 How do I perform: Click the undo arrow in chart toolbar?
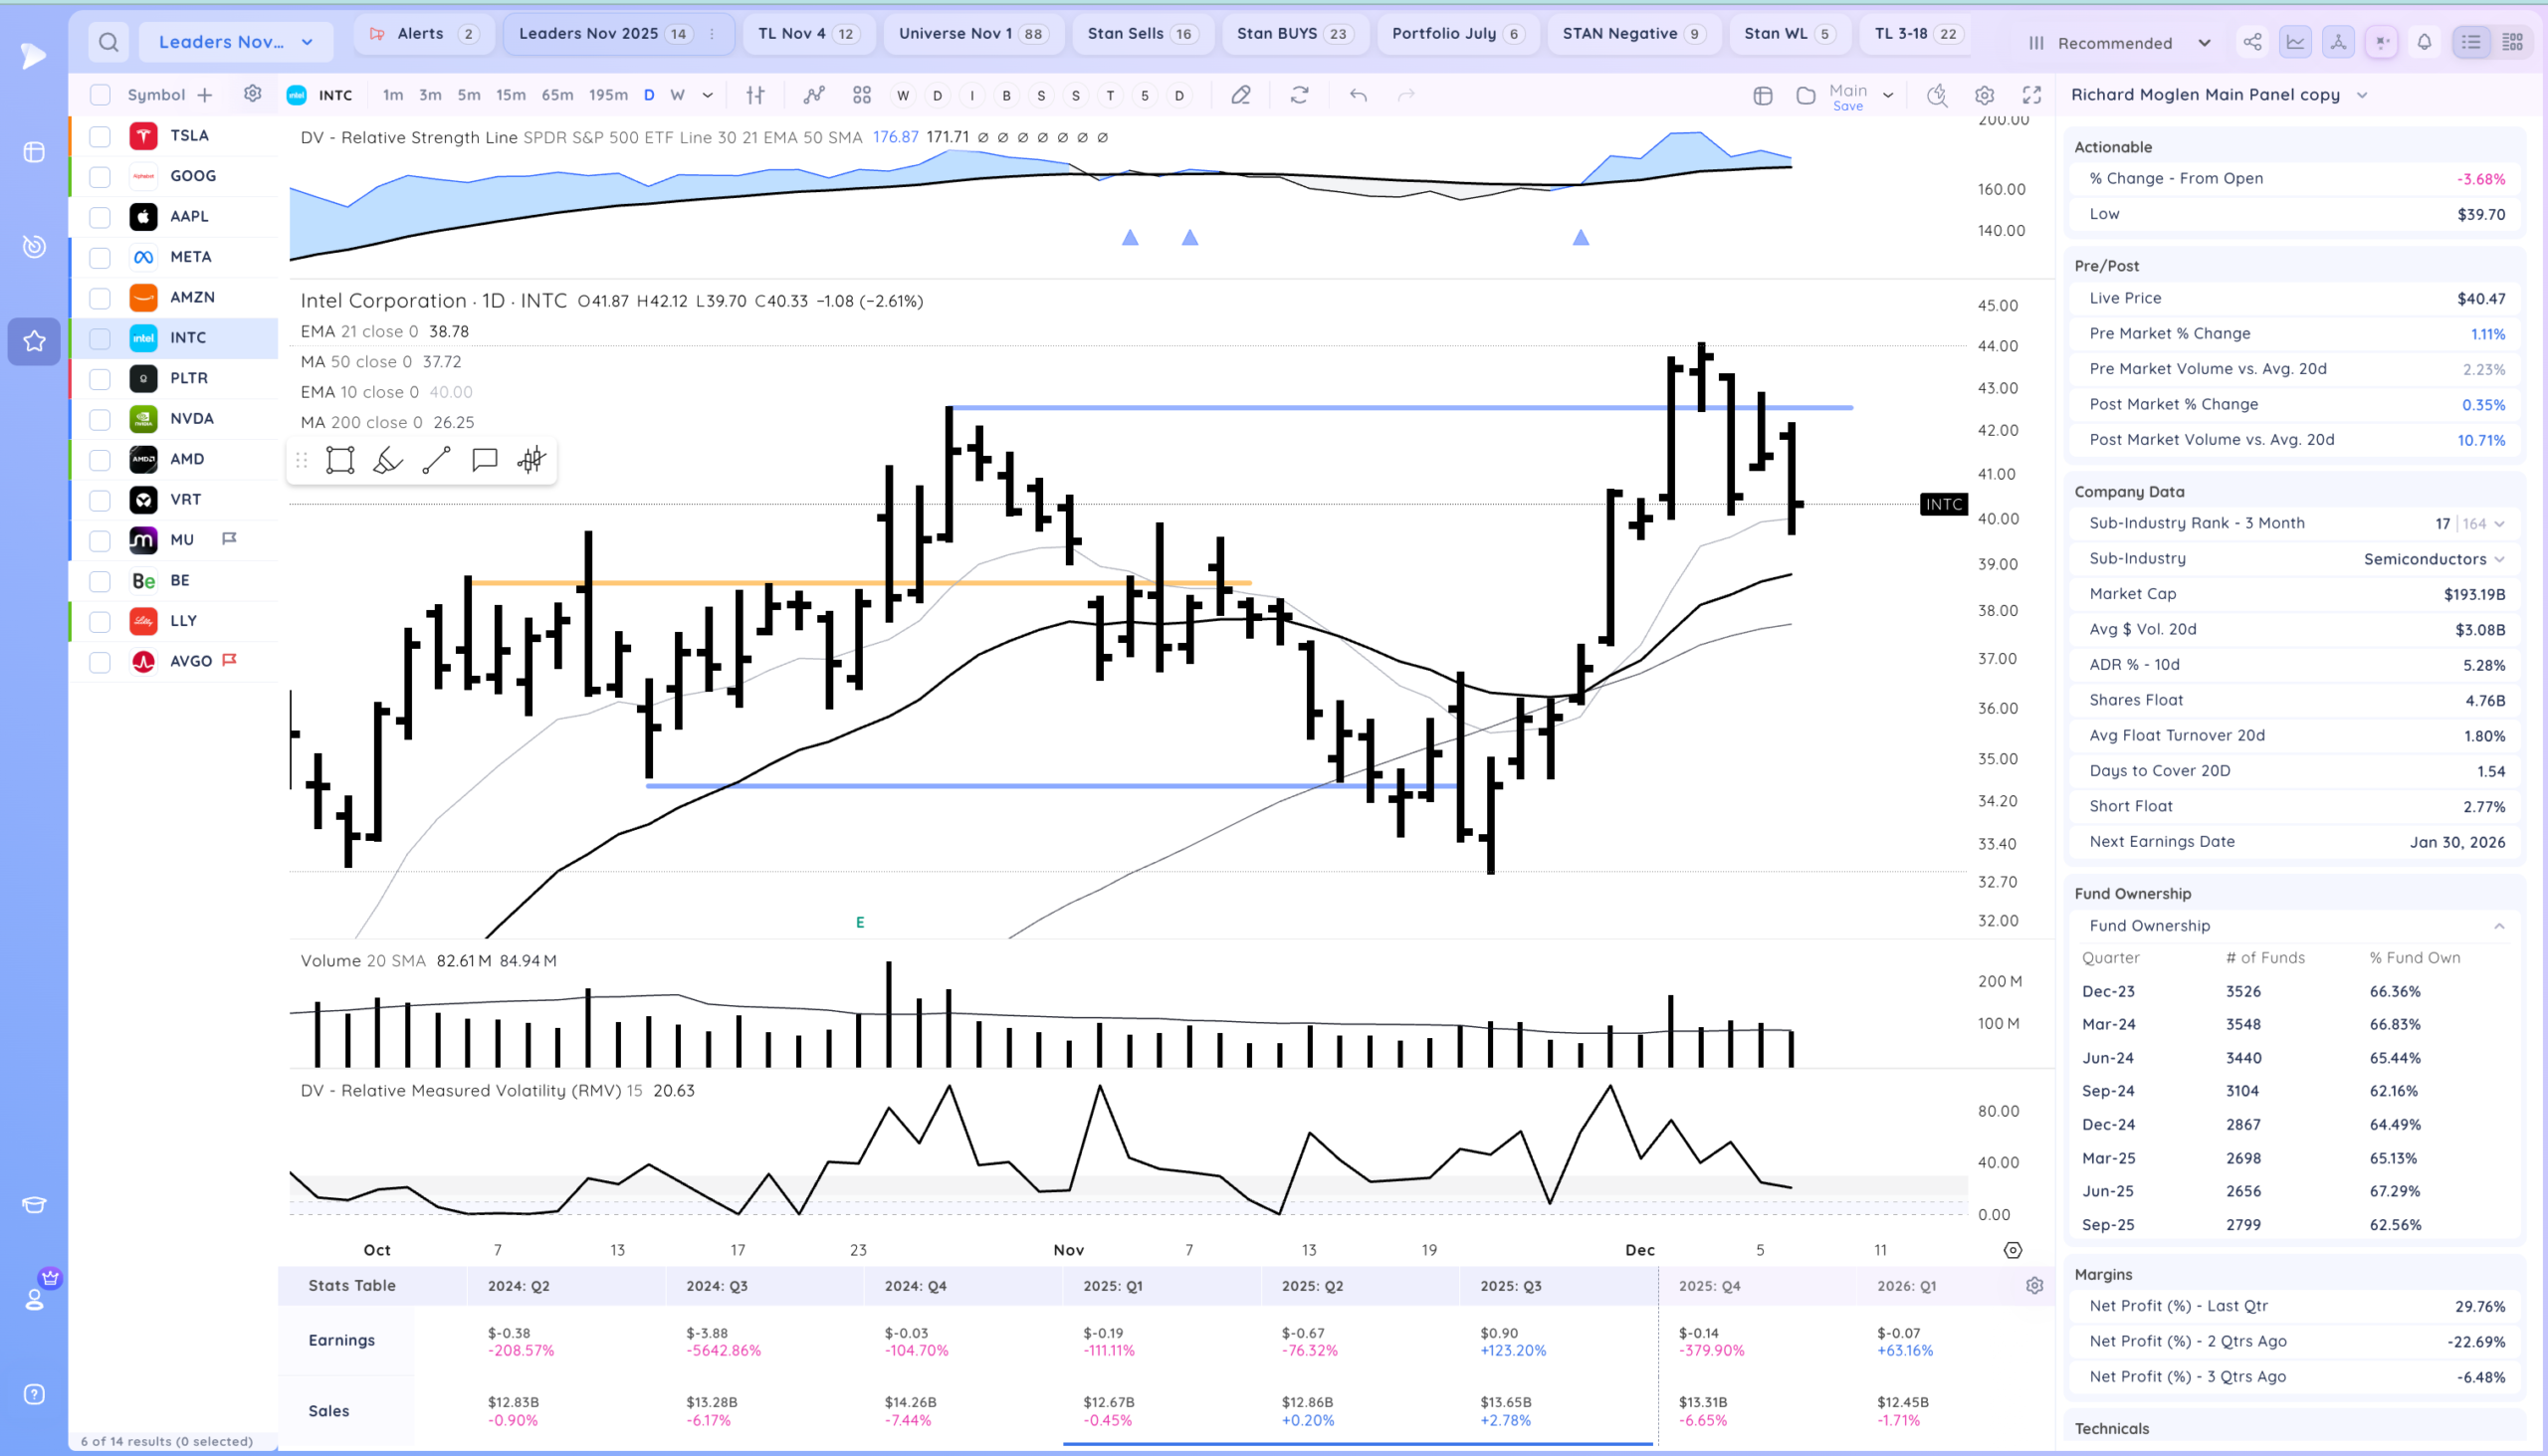[1357, 95]
